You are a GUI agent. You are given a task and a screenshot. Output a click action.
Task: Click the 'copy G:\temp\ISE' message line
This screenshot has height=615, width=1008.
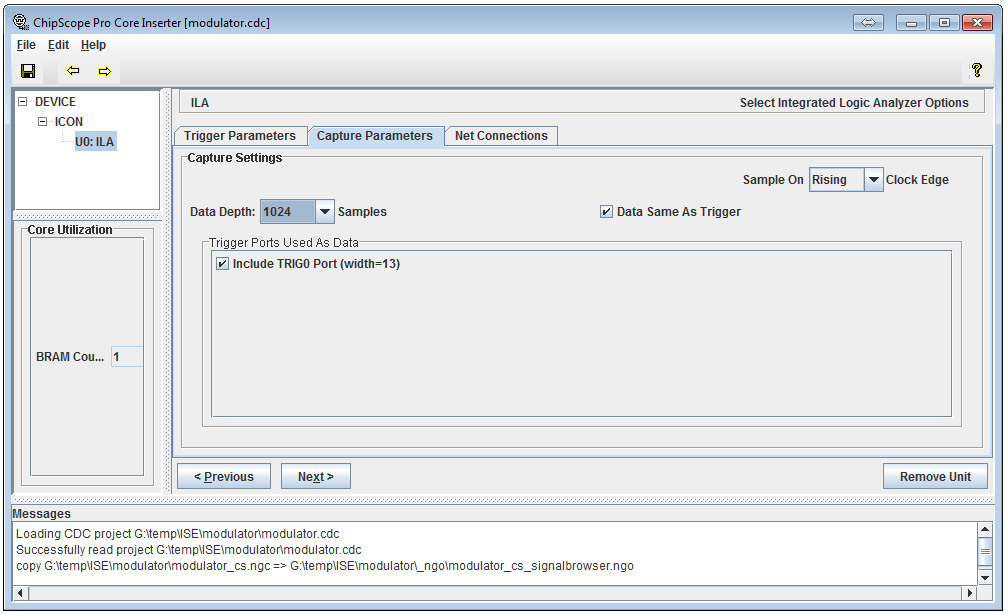click(x=325, y=566)
